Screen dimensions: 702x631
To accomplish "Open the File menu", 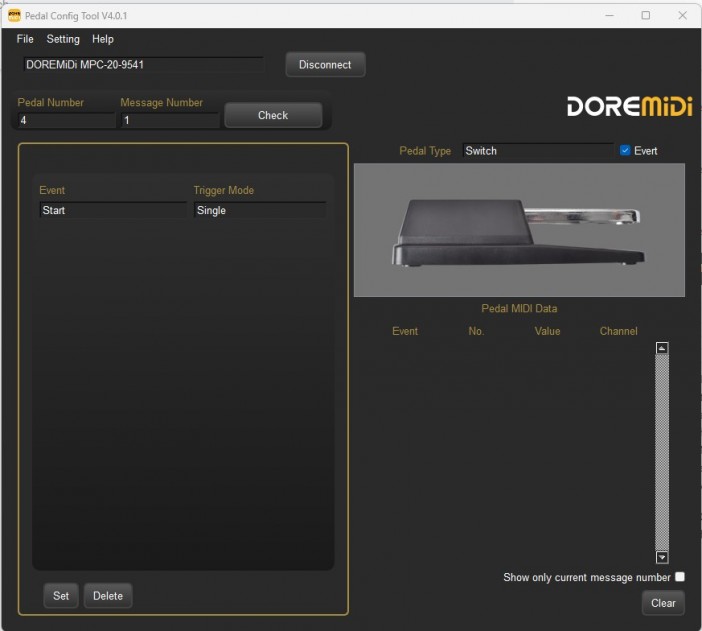I will (x=25, y=39).
